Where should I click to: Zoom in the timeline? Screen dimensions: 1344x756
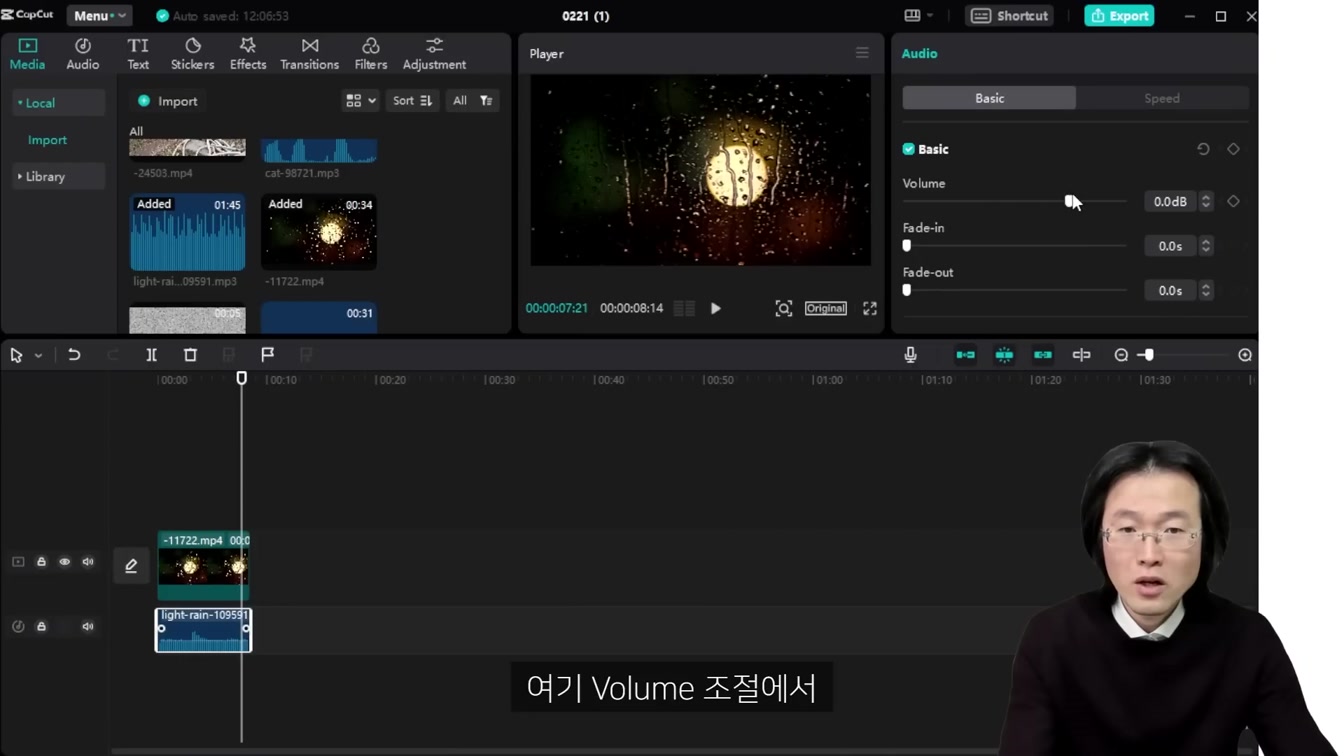(1245, 355)
